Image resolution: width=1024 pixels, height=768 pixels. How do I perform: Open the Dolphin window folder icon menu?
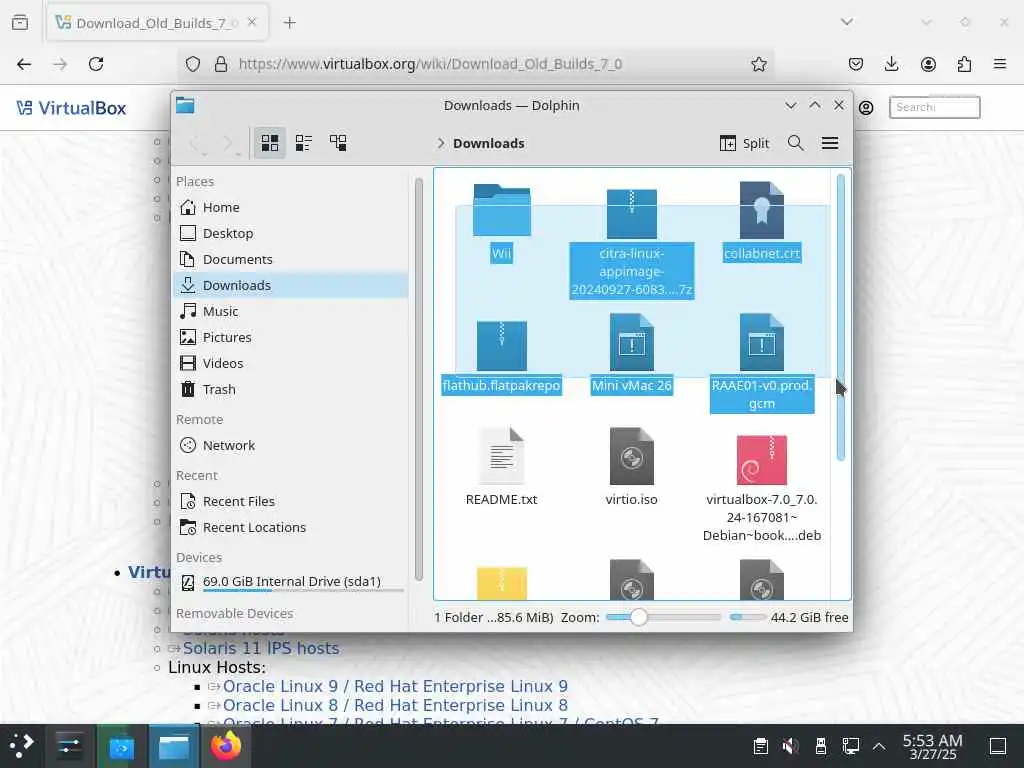pyautogui.click(x=185, y=105)
